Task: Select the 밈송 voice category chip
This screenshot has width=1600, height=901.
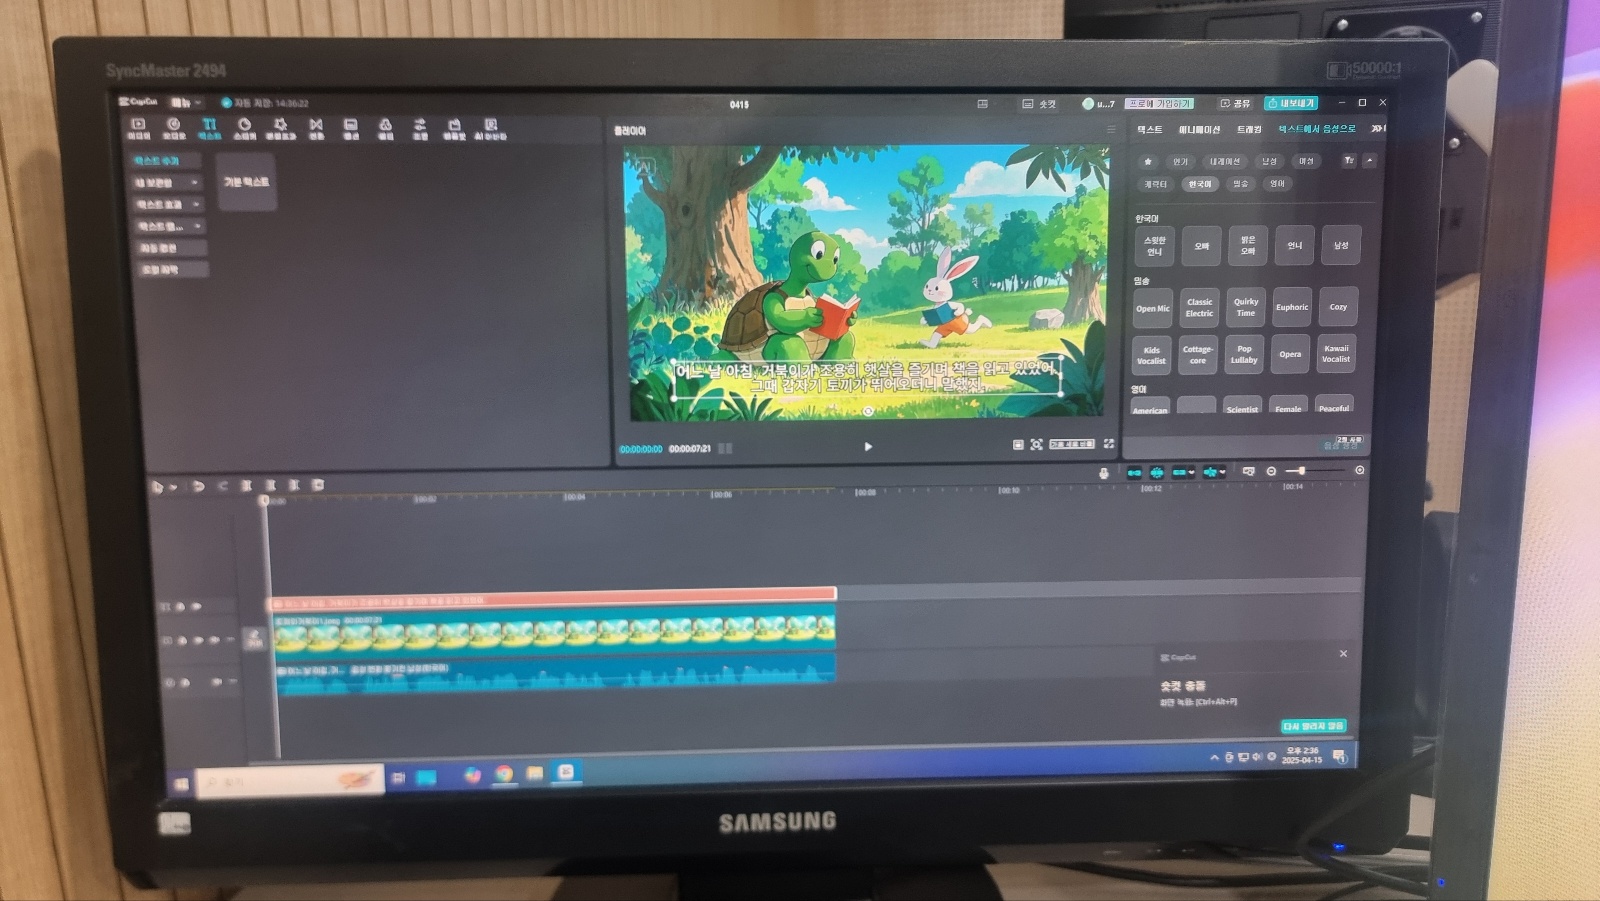Action: coord(1241,184)
